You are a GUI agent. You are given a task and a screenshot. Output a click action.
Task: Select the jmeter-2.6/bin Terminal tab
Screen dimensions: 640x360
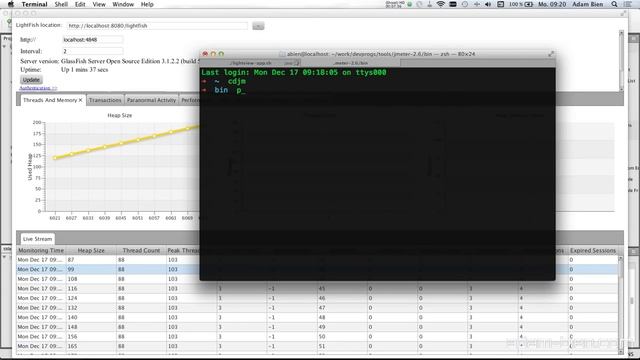(x=350, y=63)
